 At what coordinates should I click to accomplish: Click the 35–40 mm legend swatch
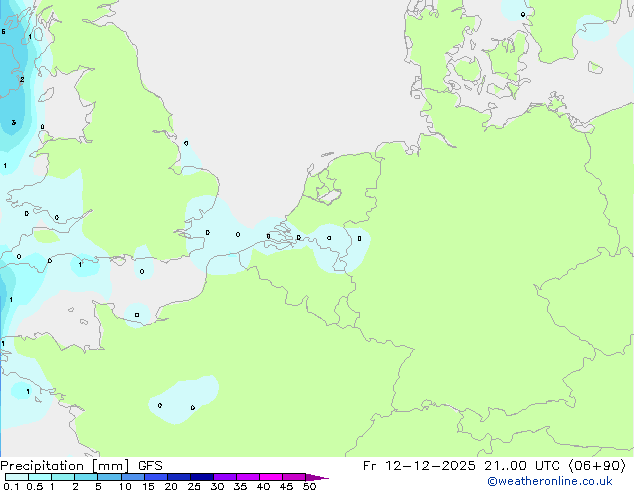coord(248,477)
